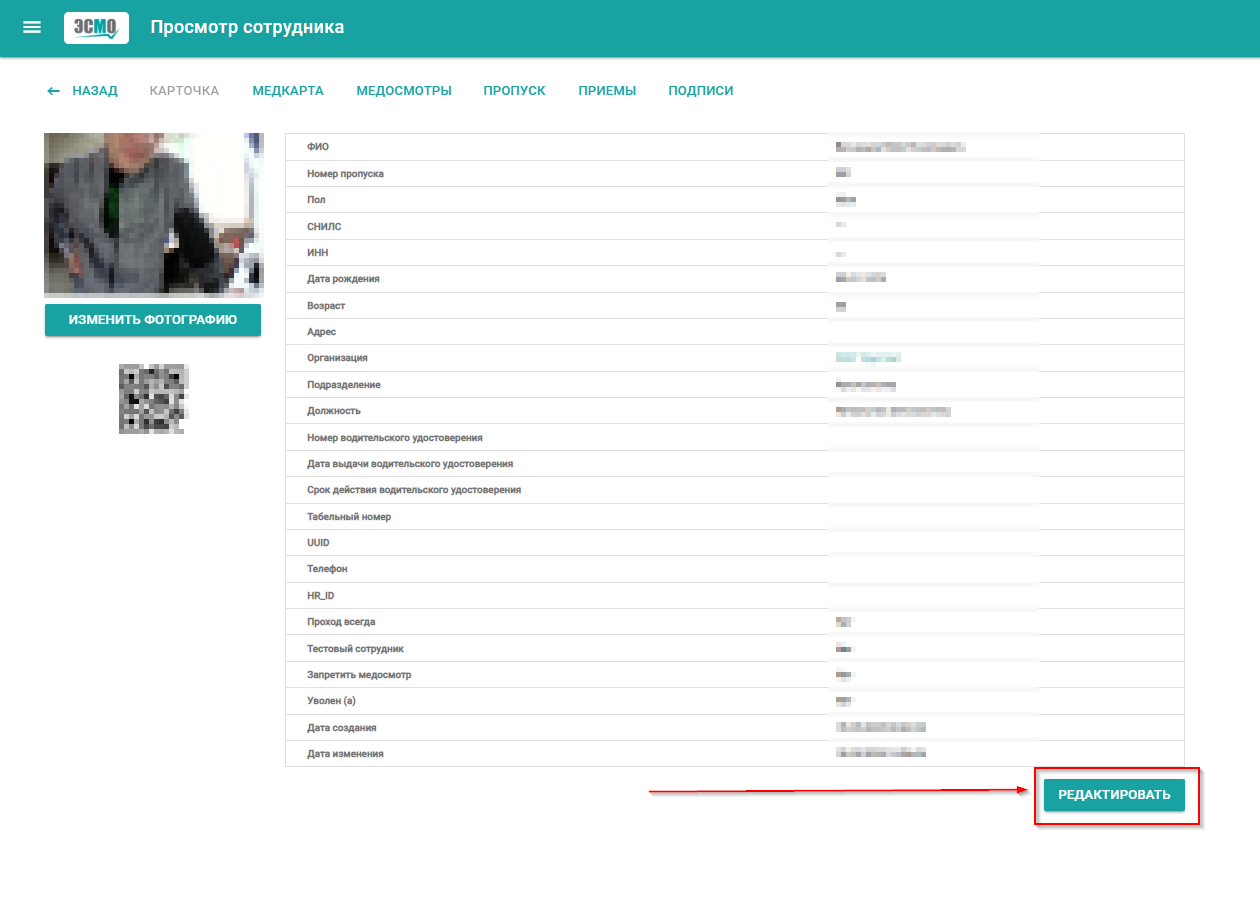Click the employee photo
Viewport: 1260px width, 906px height.
tap(154, 215)
